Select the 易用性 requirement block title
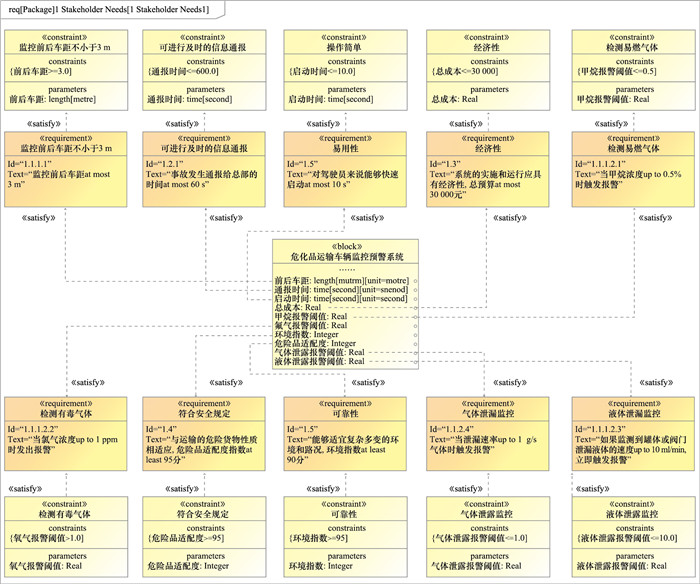 coord(346,148)
